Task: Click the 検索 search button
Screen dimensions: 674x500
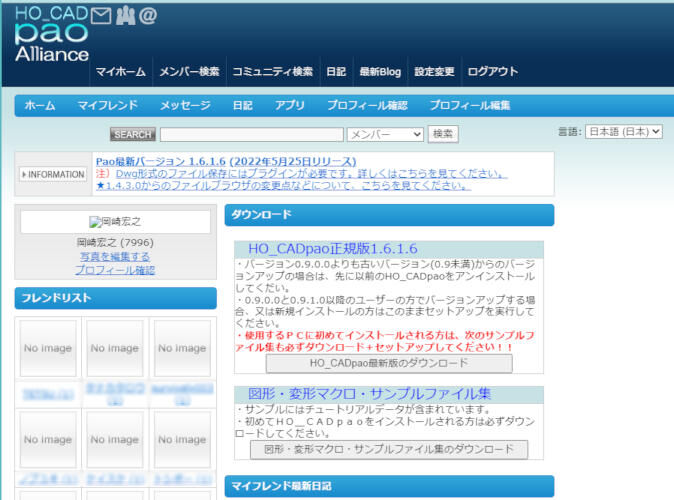Action: (443, 134)
